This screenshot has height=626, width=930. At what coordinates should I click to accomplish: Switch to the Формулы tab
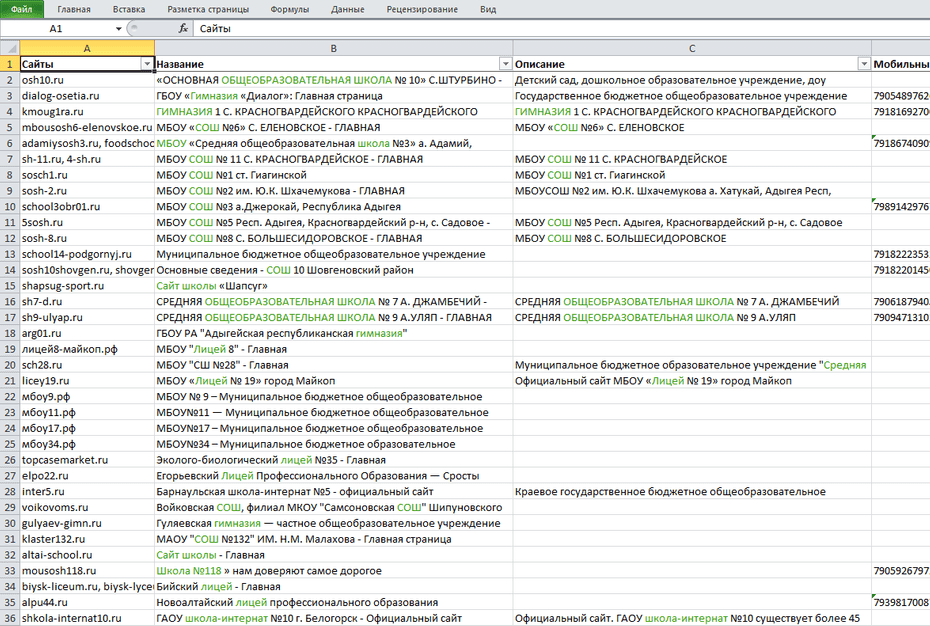290,9
